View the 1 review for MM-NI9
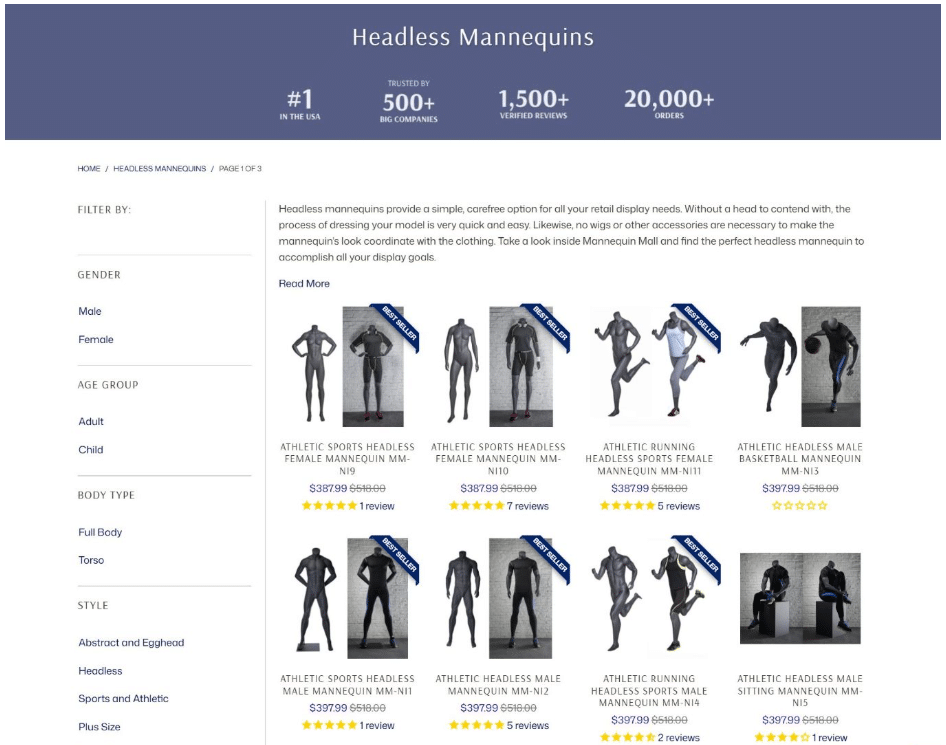This screenshot has height=745, width=946. pos(377,506)
